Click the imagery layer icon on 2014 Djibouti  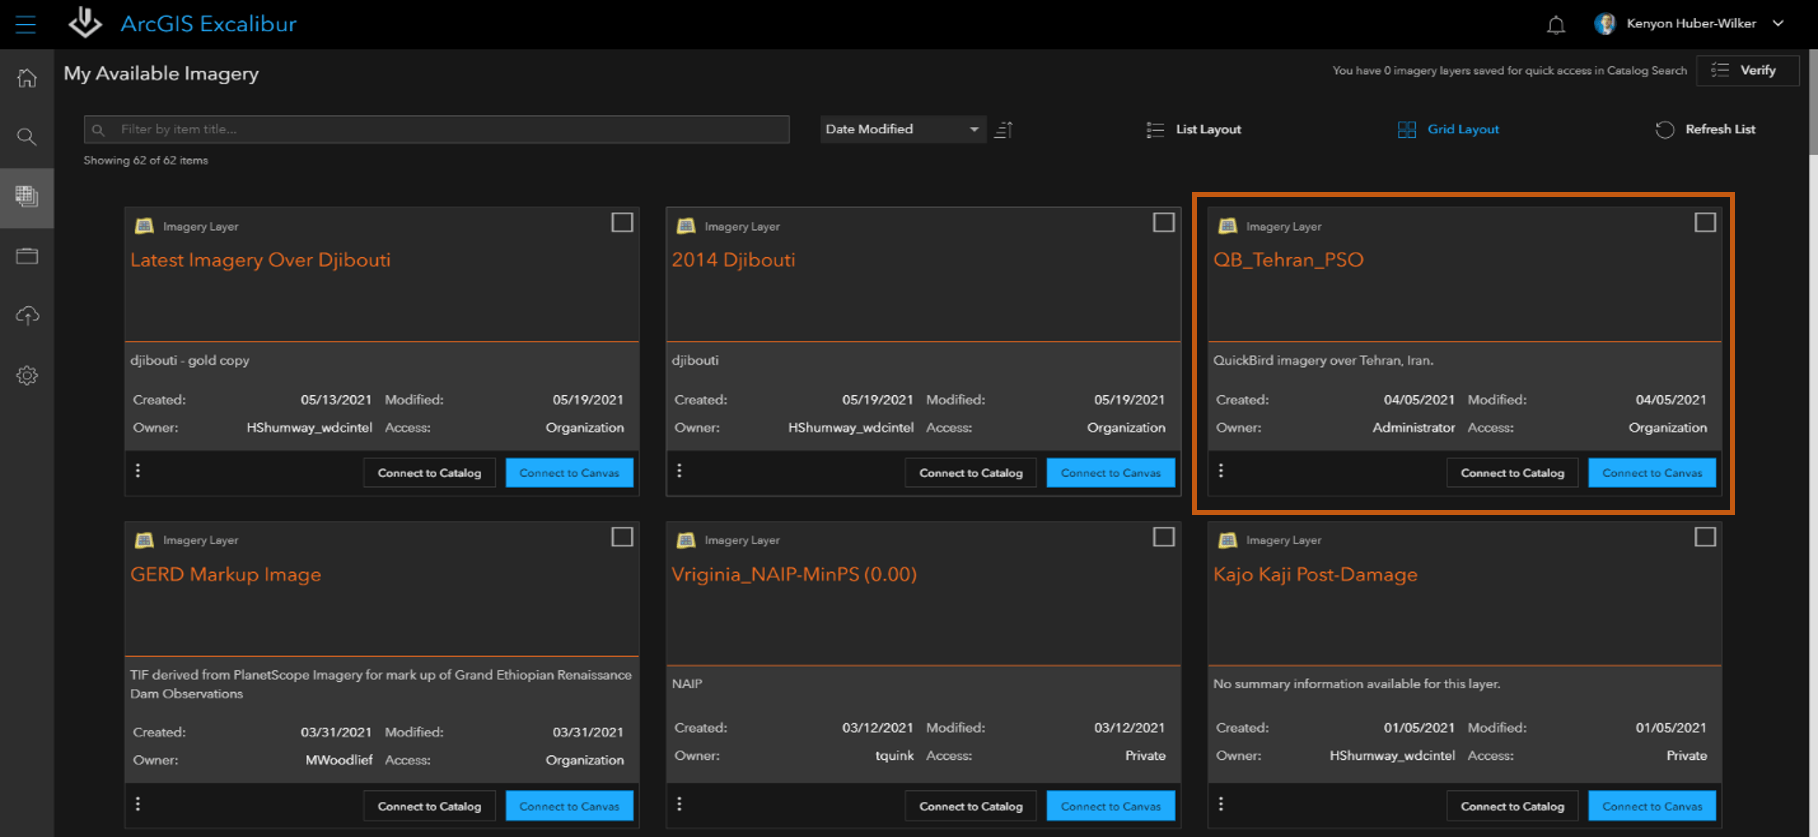pos(686,226)
